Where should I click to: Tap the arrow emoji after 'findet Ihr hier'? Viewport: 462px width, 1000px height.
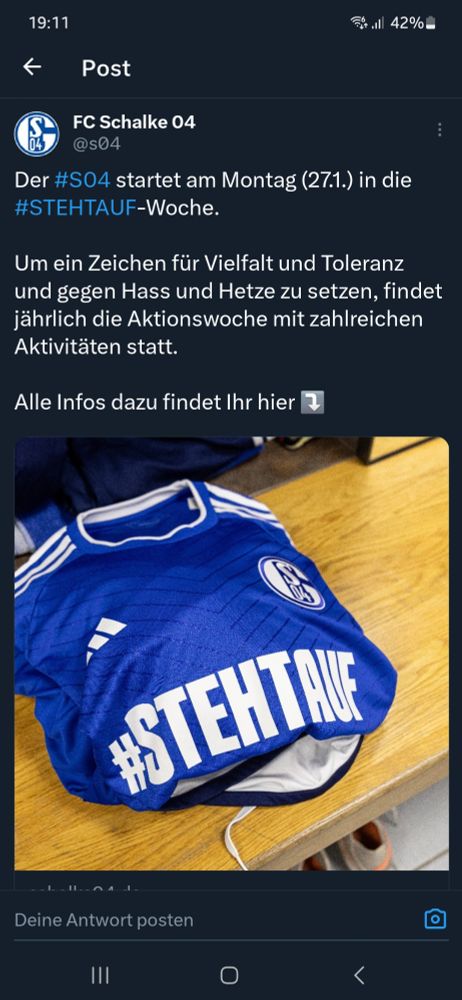[x=313, y=403]
